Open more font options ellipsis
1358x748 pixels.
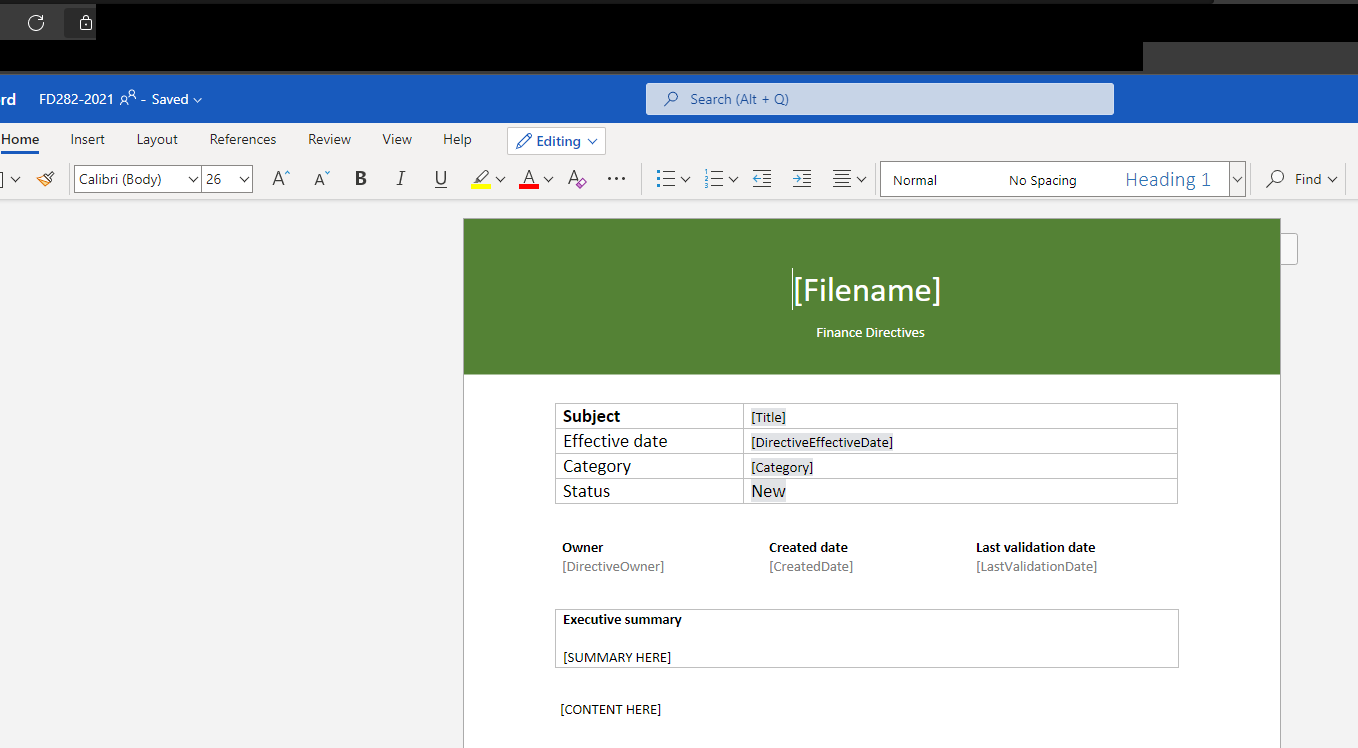tap(617, 179)
